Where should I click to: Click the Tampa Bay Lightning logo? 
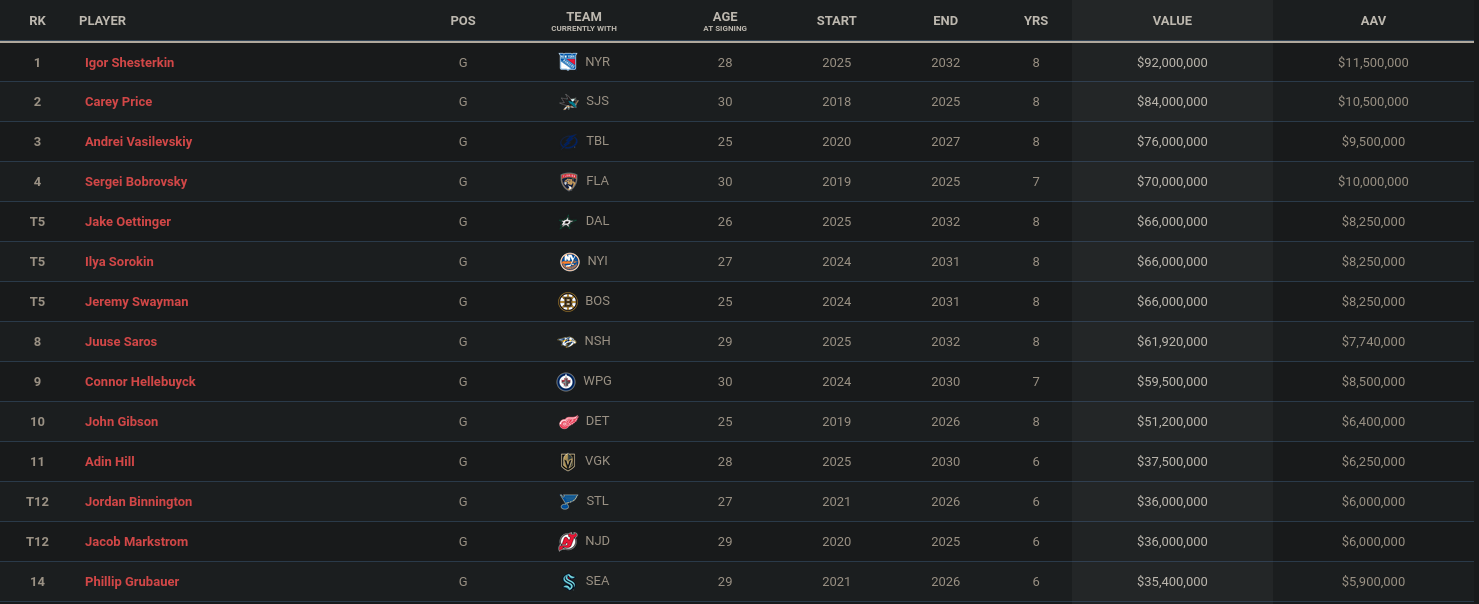point(568,142)
